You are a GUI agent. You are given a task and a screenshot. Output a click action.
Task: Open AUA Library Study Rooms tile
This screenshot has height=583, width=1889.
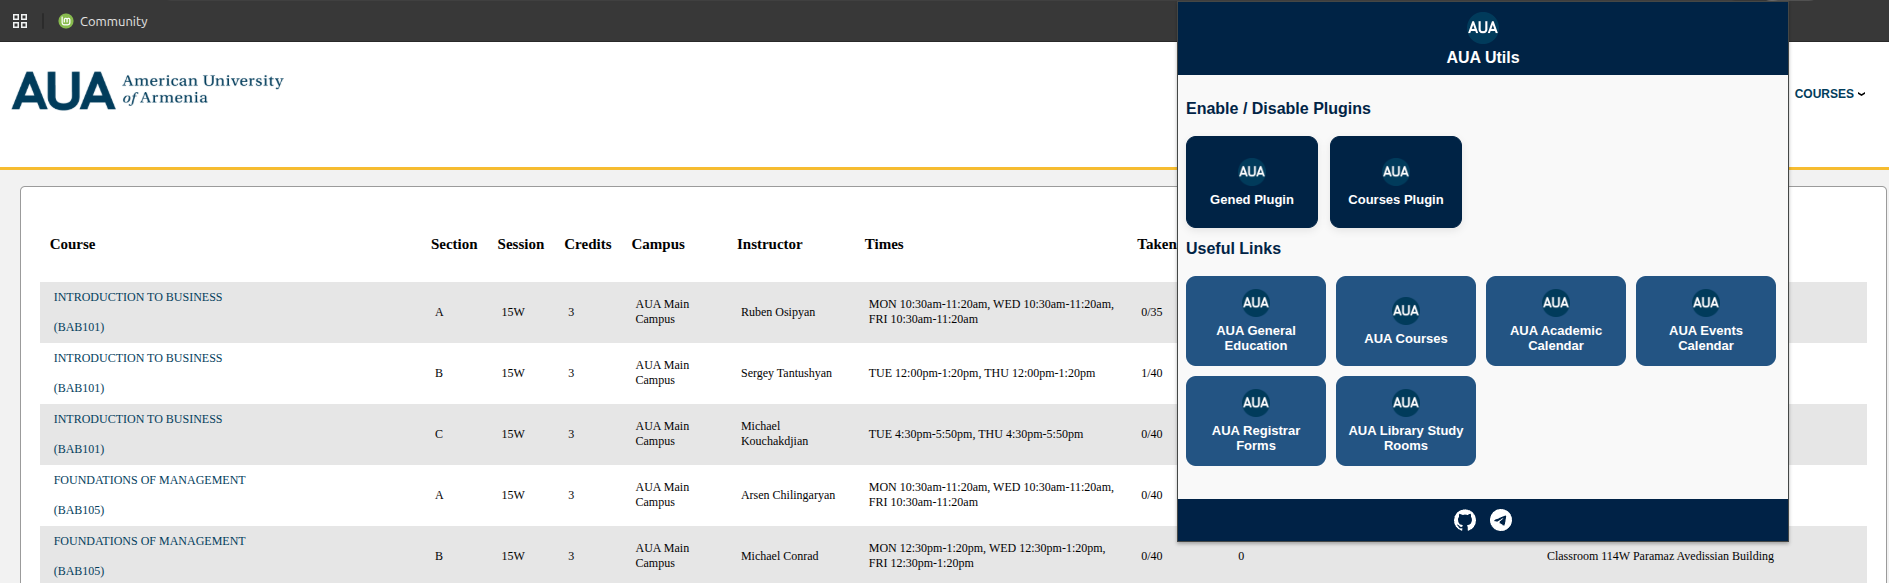pos(1405,421)
